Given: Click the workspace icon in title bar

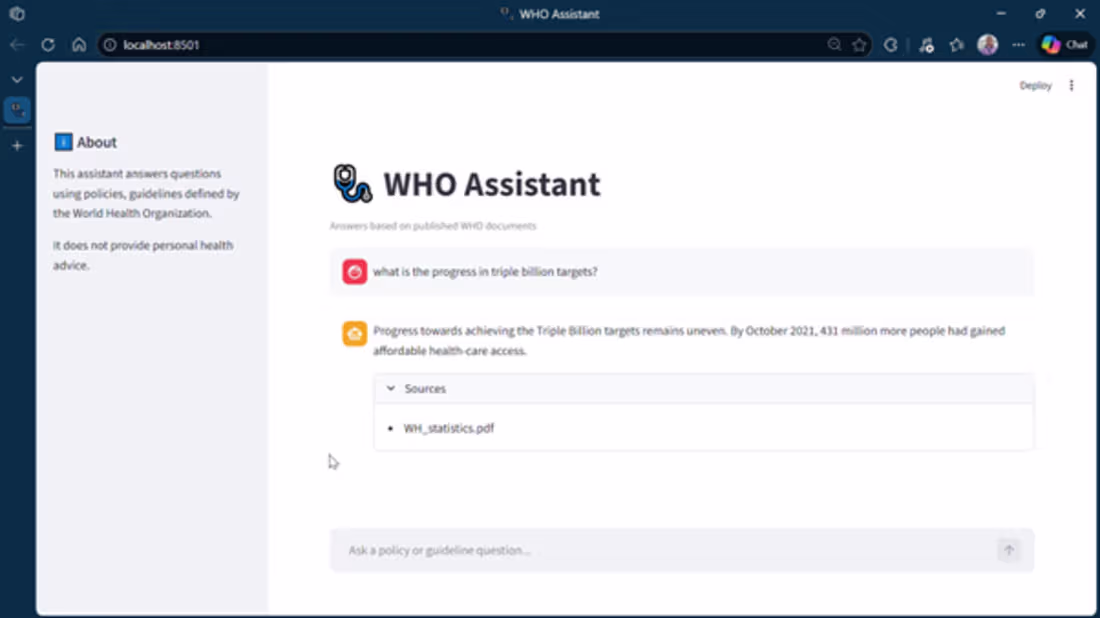Looking at the screenshot, I should [x=18, y=13].
